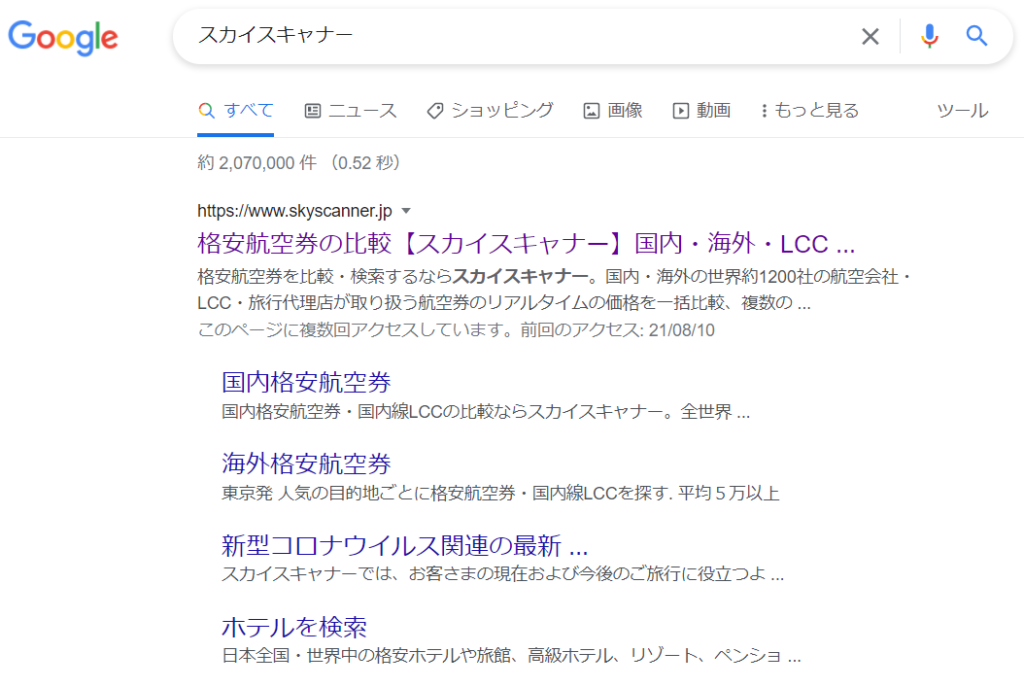
Task: Open the ショッピング tab
Action: tap(490, 110)
